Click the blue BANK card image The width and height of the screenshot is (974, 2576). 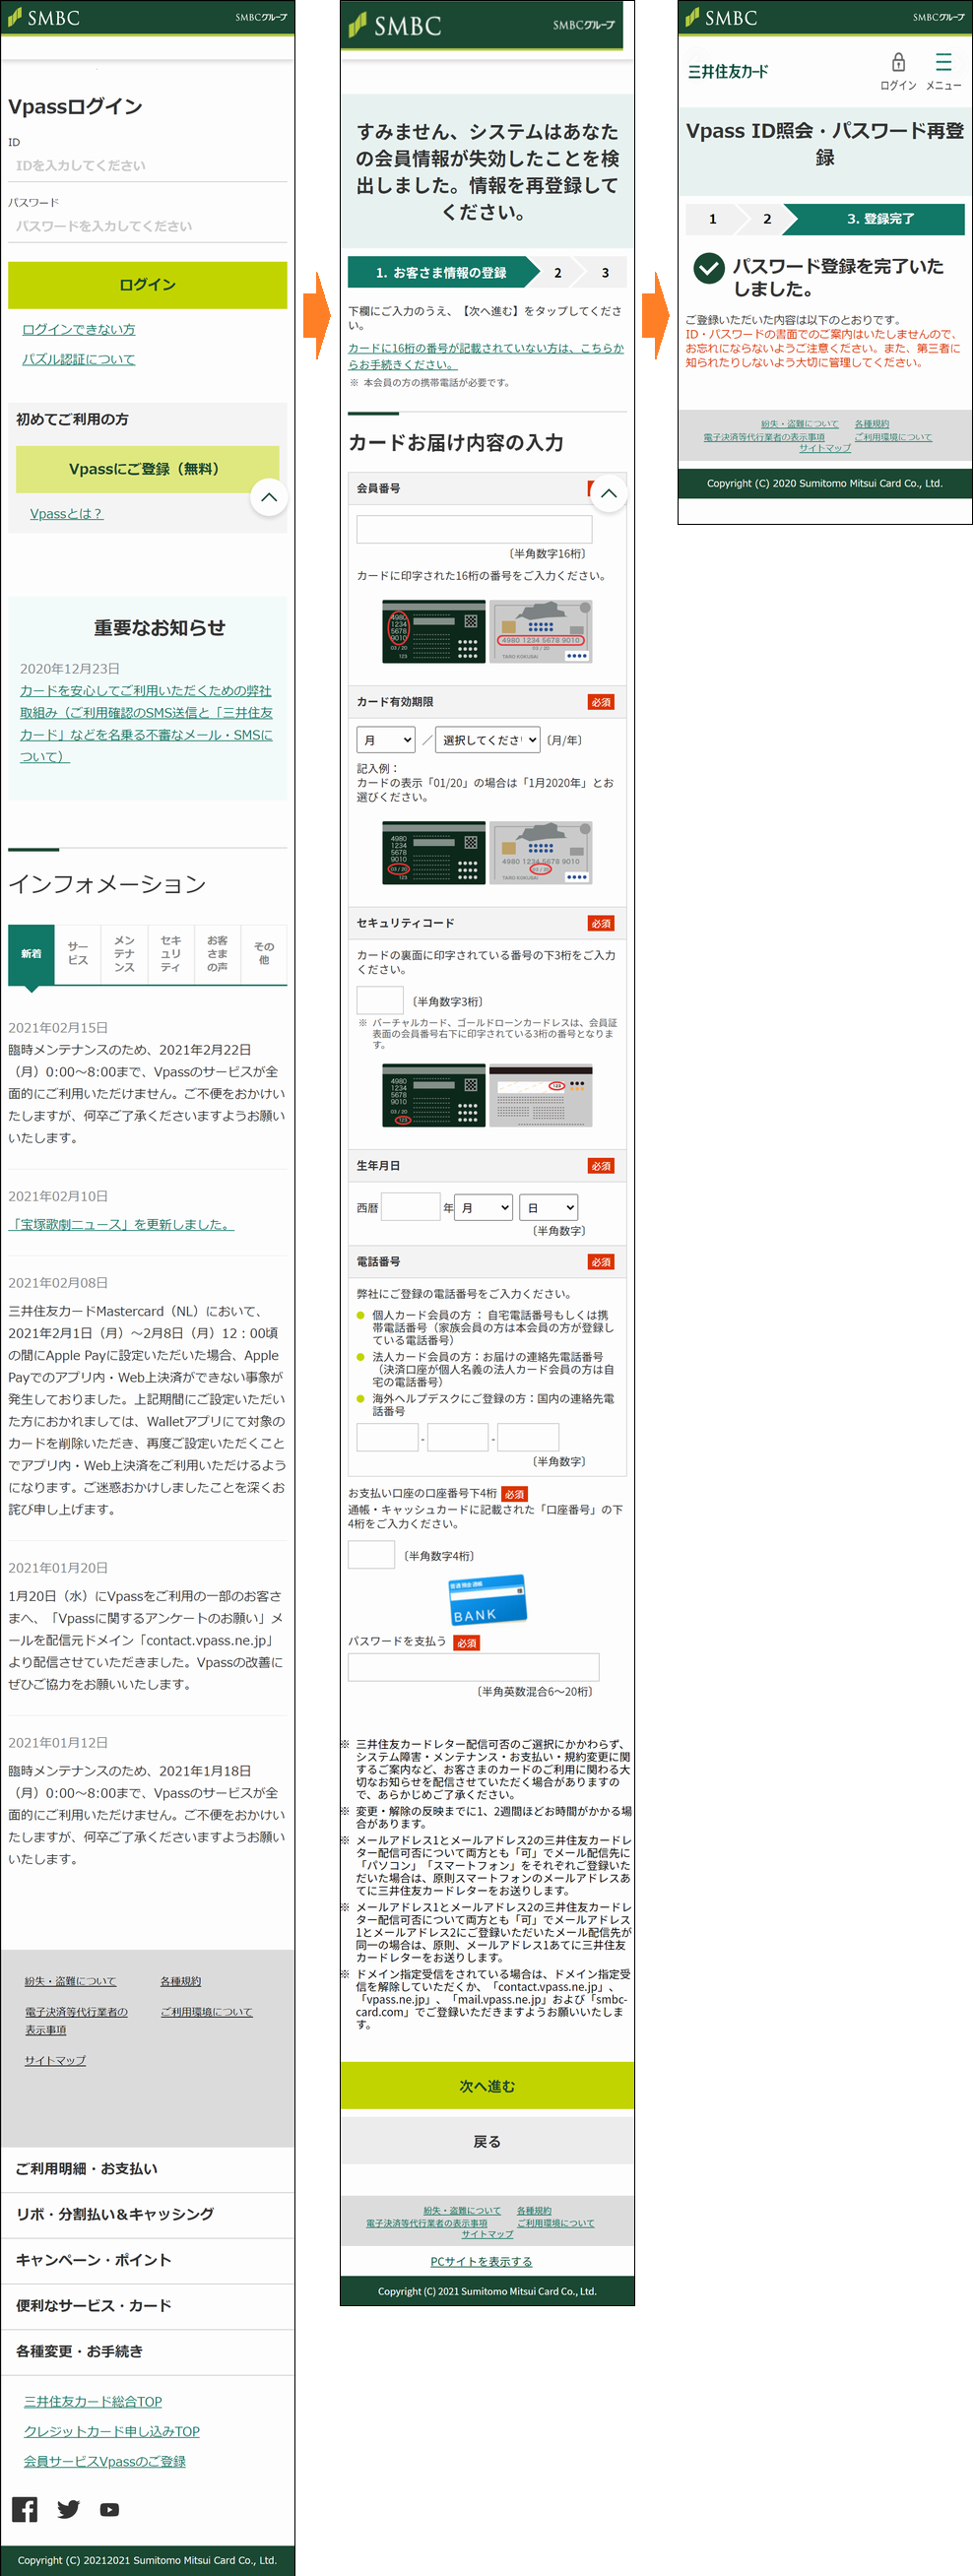tap(488, 1599)
